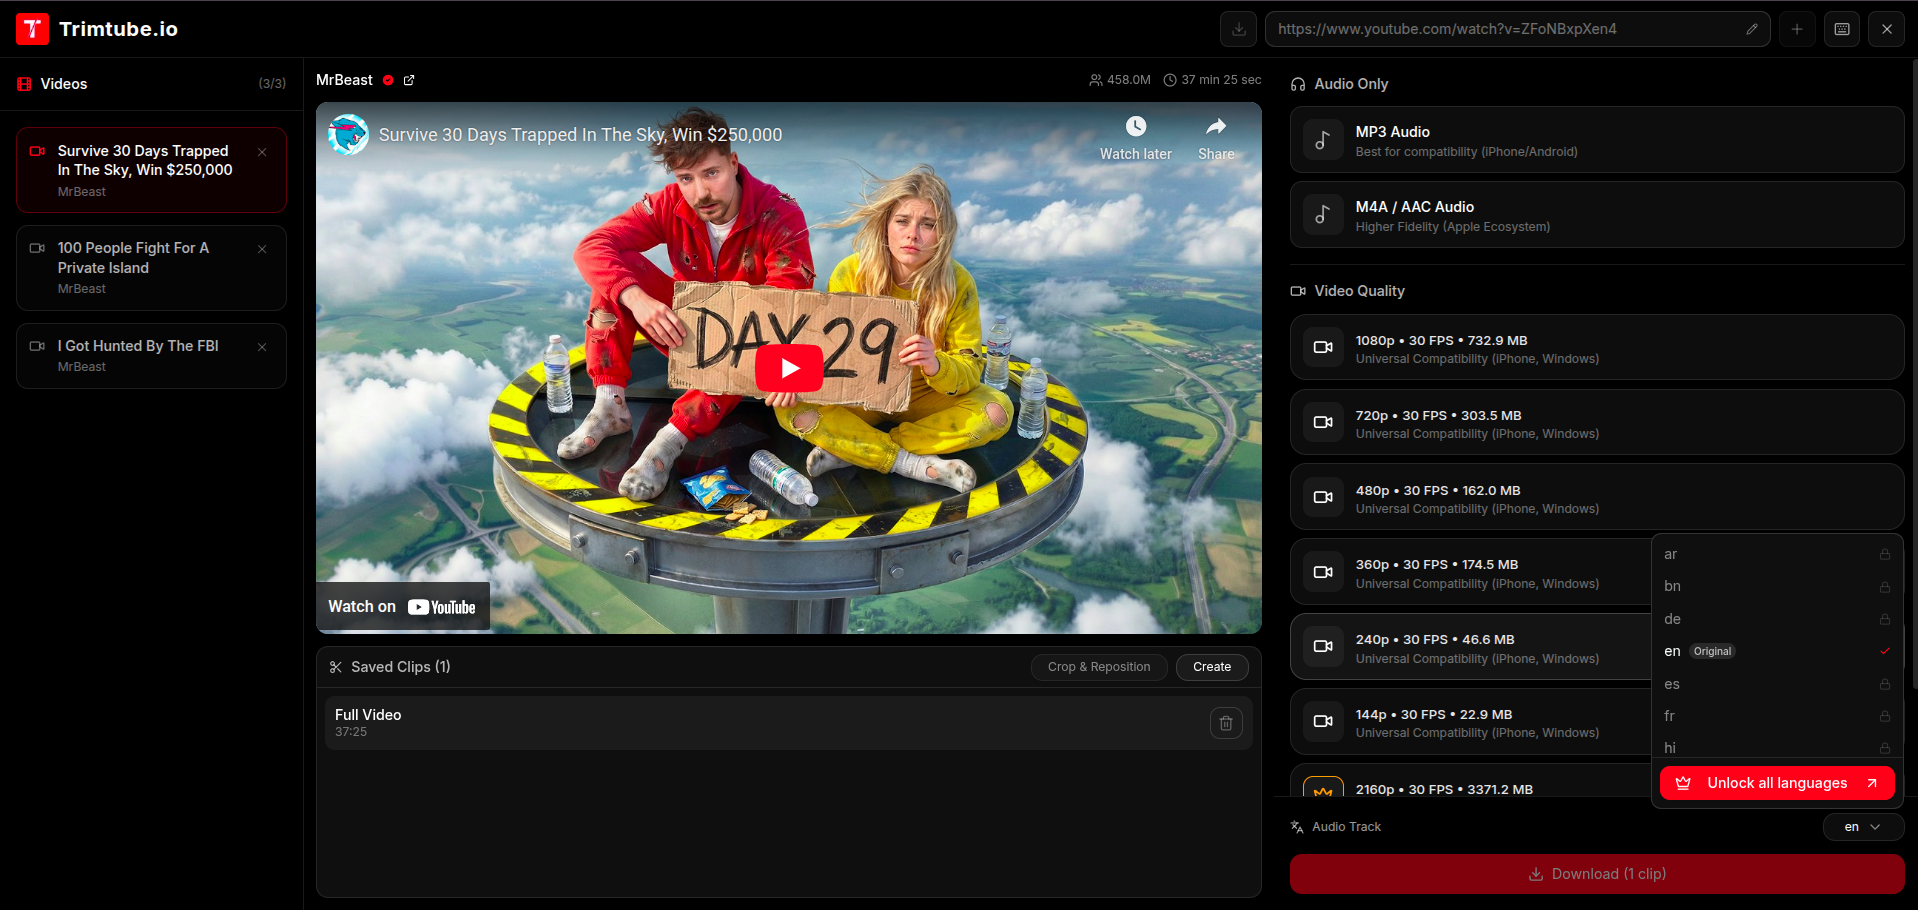Click the X icon in top bar
The height and width of the screenshot is (910, 1918).
point(1887,29)
